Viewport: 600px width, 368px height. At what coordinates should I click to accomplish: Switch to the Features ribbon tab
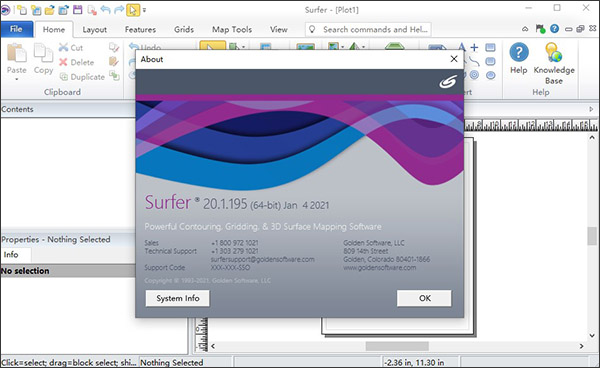point(140,29)
